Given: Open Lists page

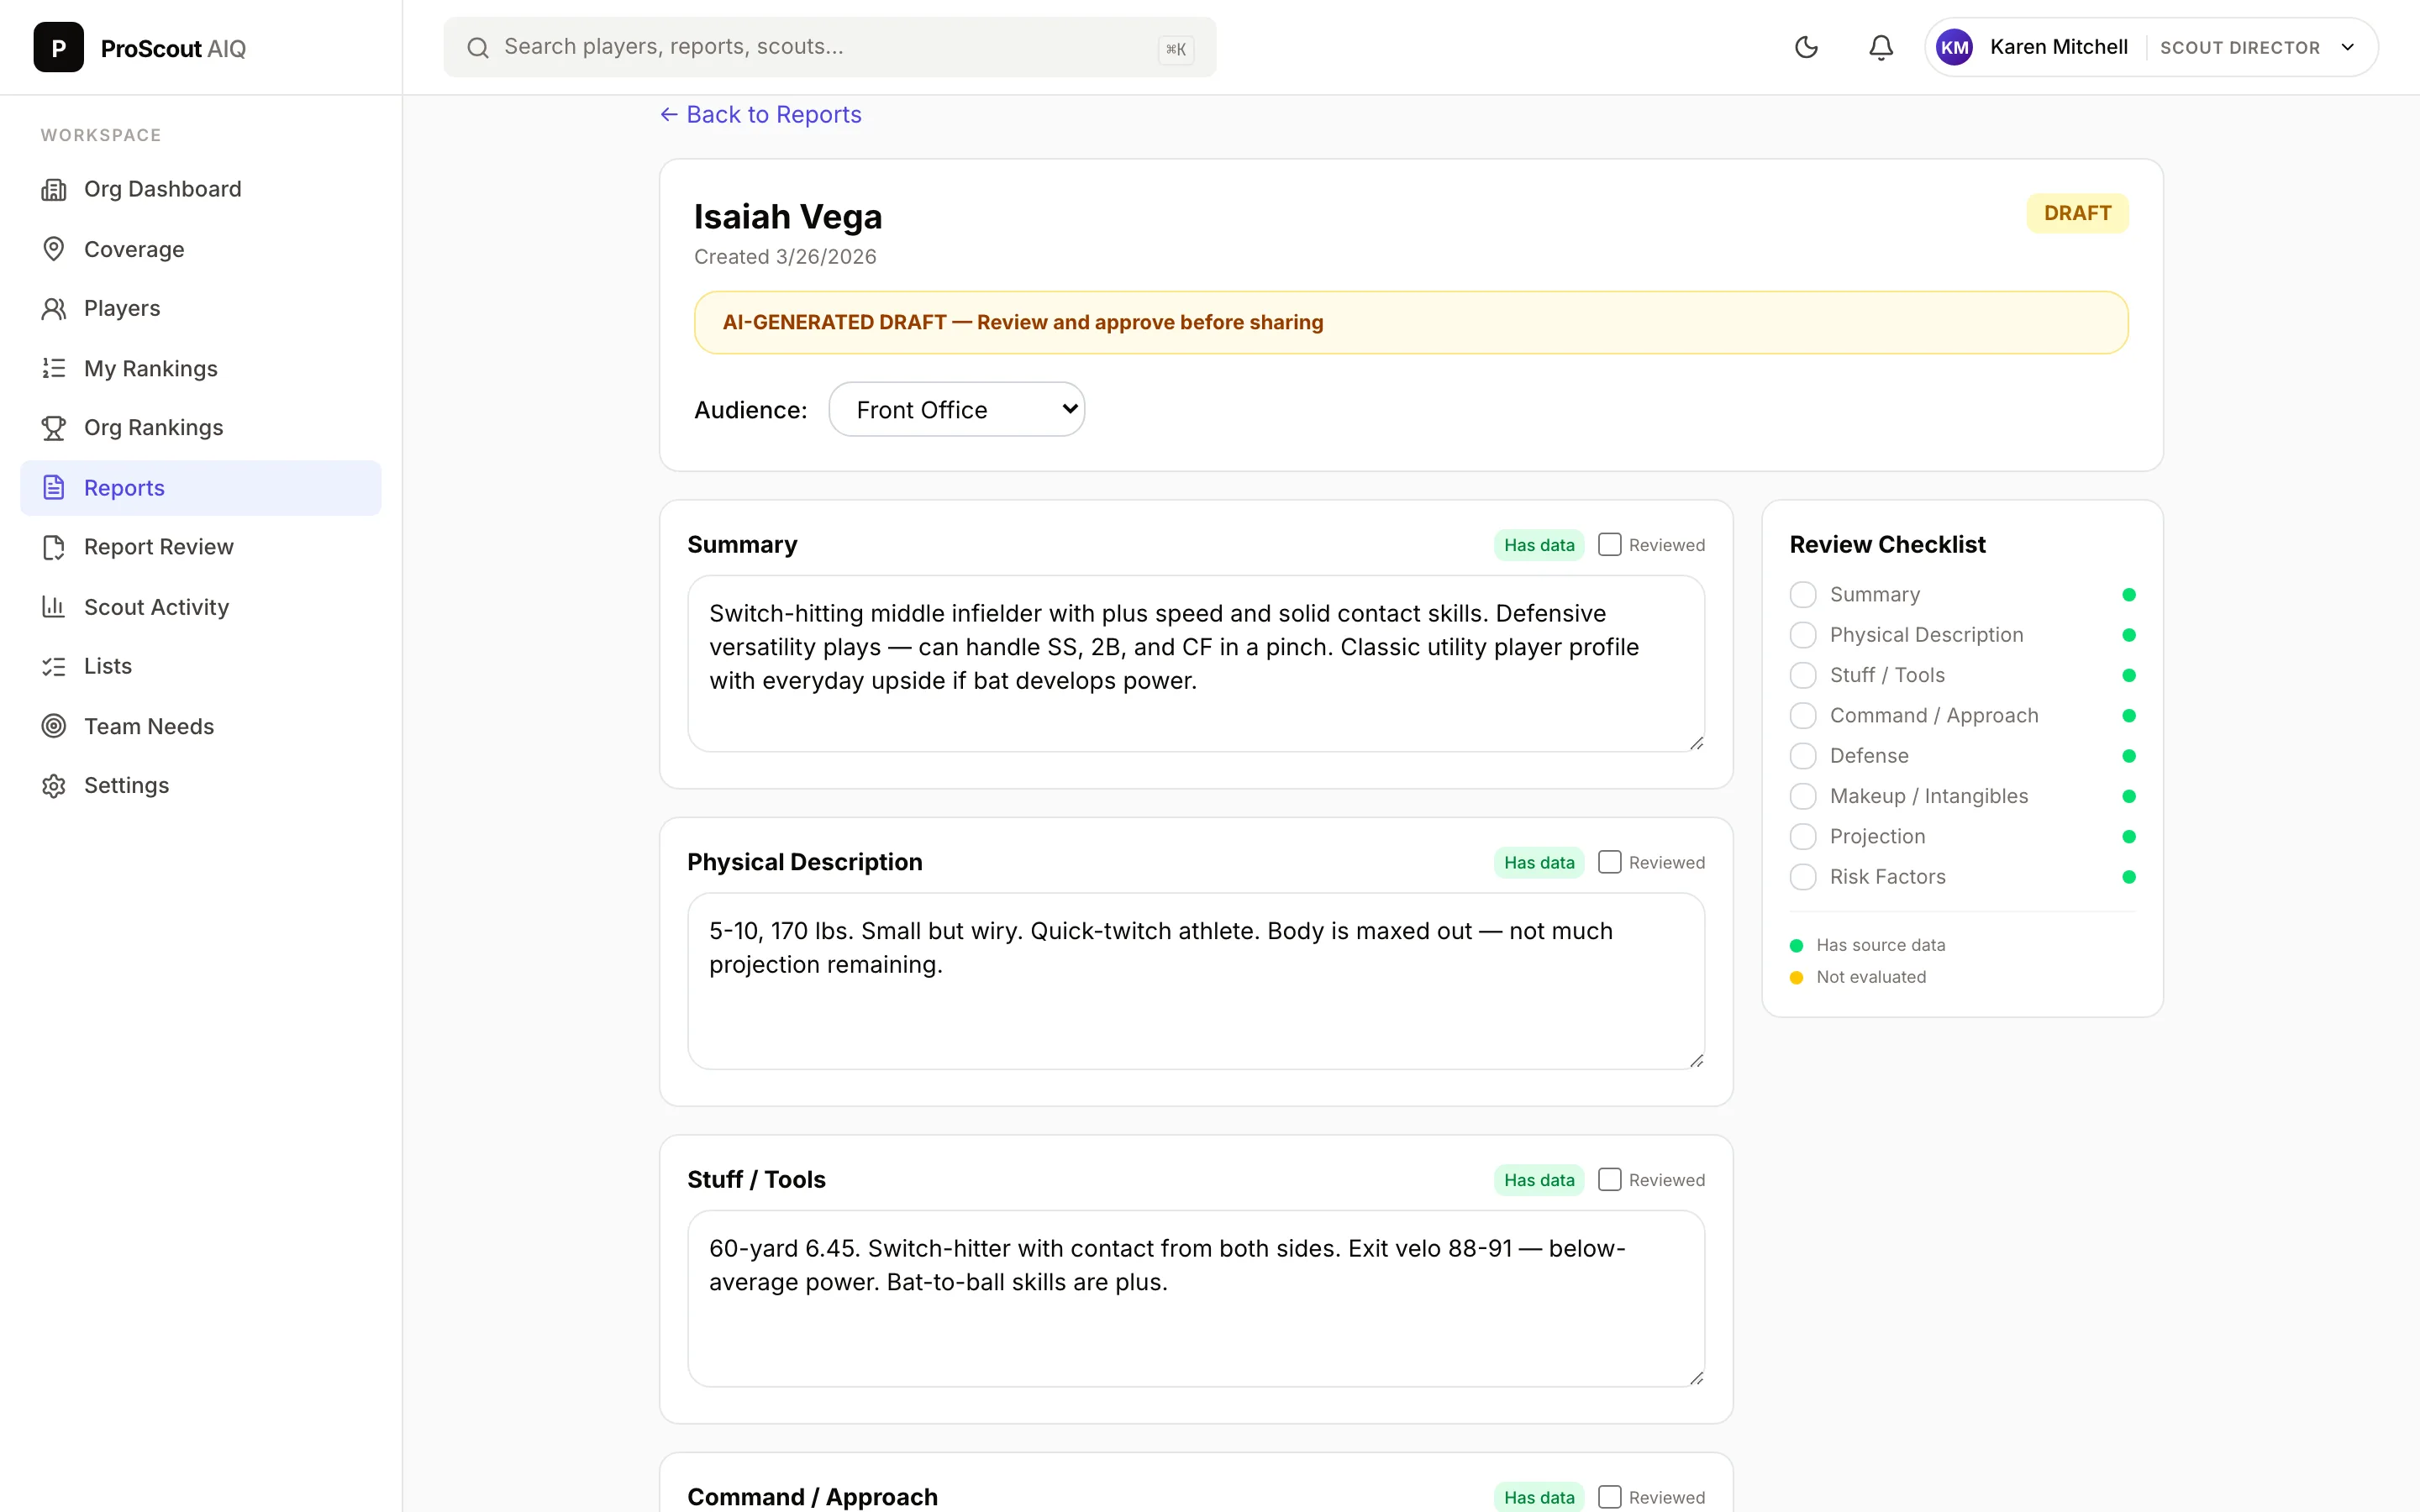Looking at the screenshot, I should click(x=200, y=666).
